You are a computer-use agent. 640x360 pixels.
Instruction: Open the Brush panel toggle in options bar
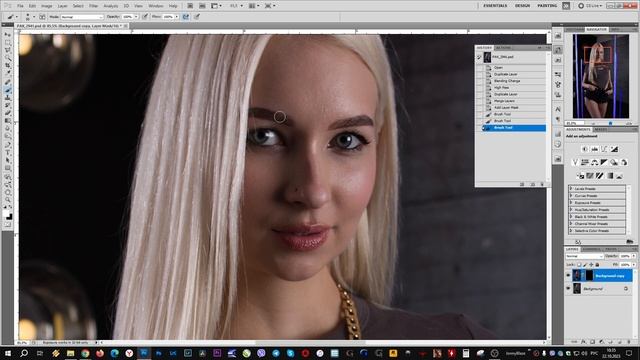42,17
